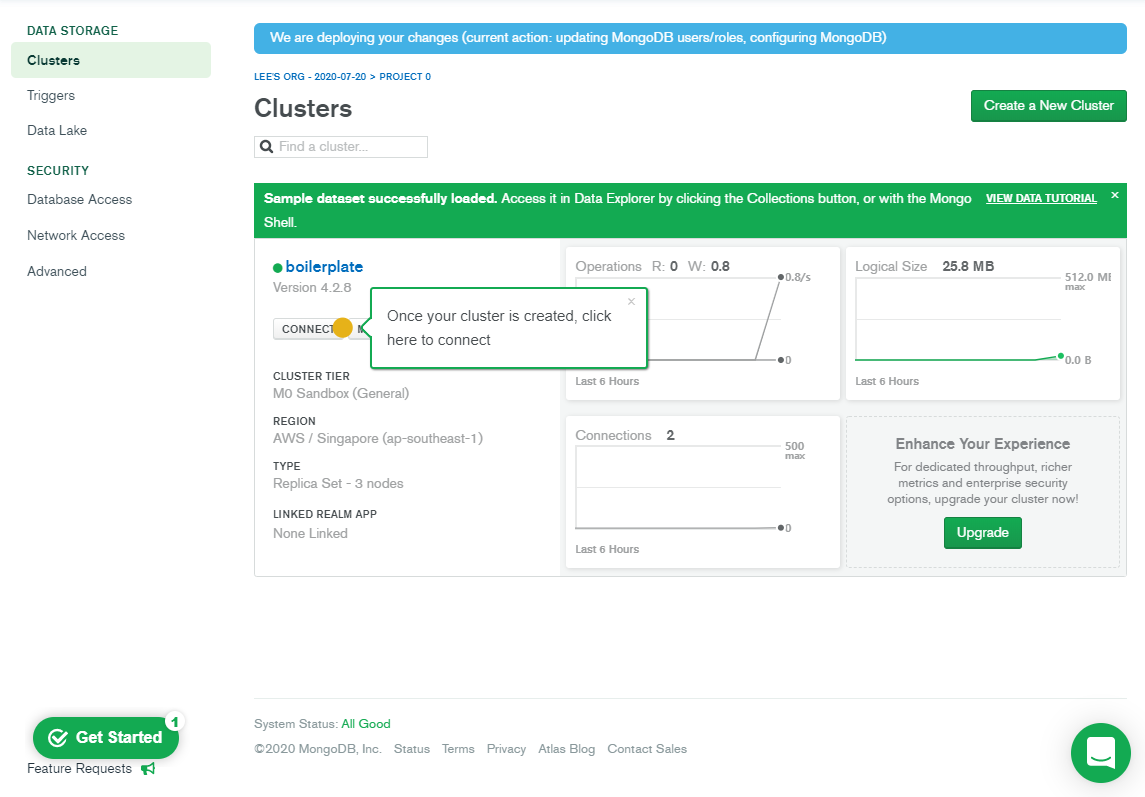The image size is (1145, 797).
Task: Click the Logical Size chart
Action: pyautogui.click(x=982, y=324)
